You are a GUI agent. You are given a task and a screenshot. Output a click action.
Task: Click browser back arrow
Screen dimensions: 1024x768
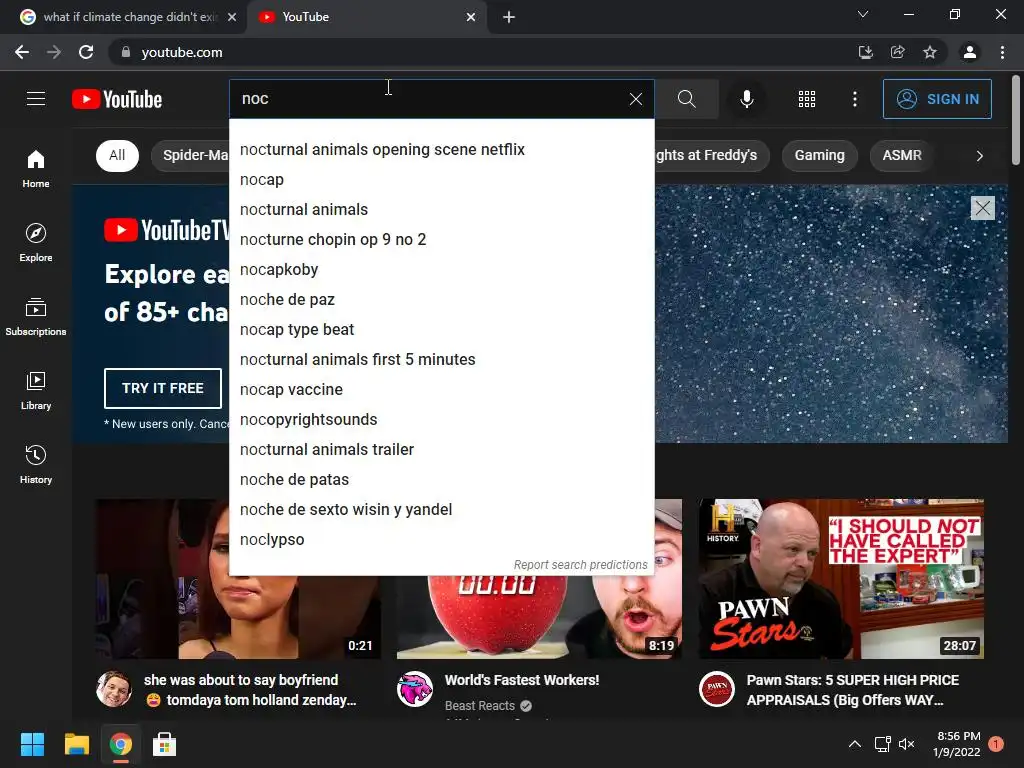[x=22, y=52]
